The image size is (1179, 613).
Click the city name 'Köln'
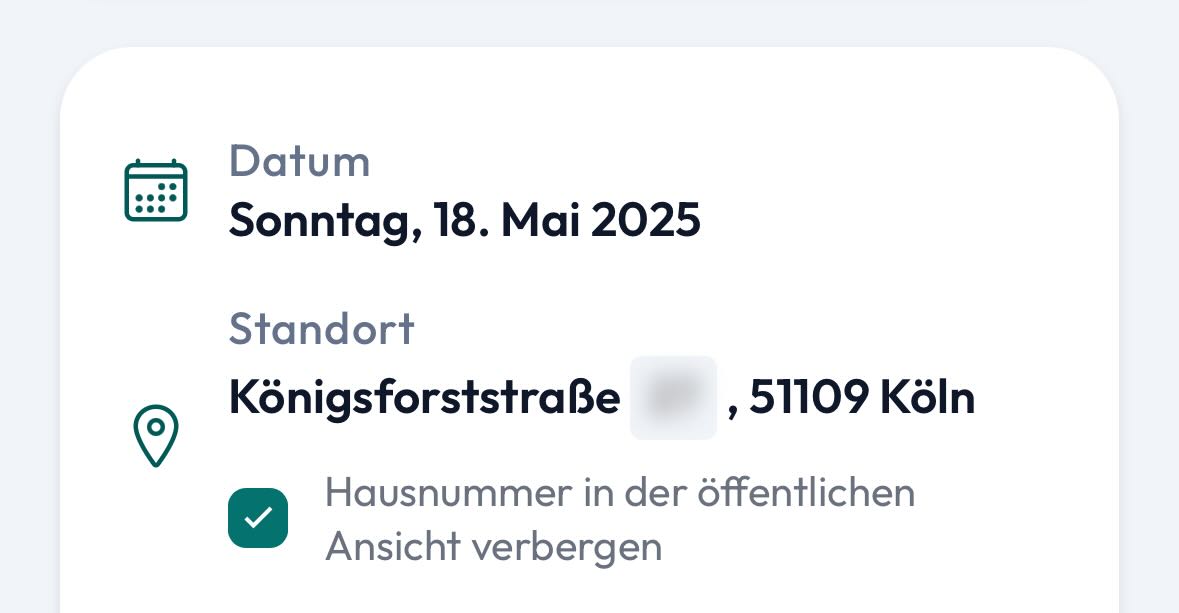[927, 397]
